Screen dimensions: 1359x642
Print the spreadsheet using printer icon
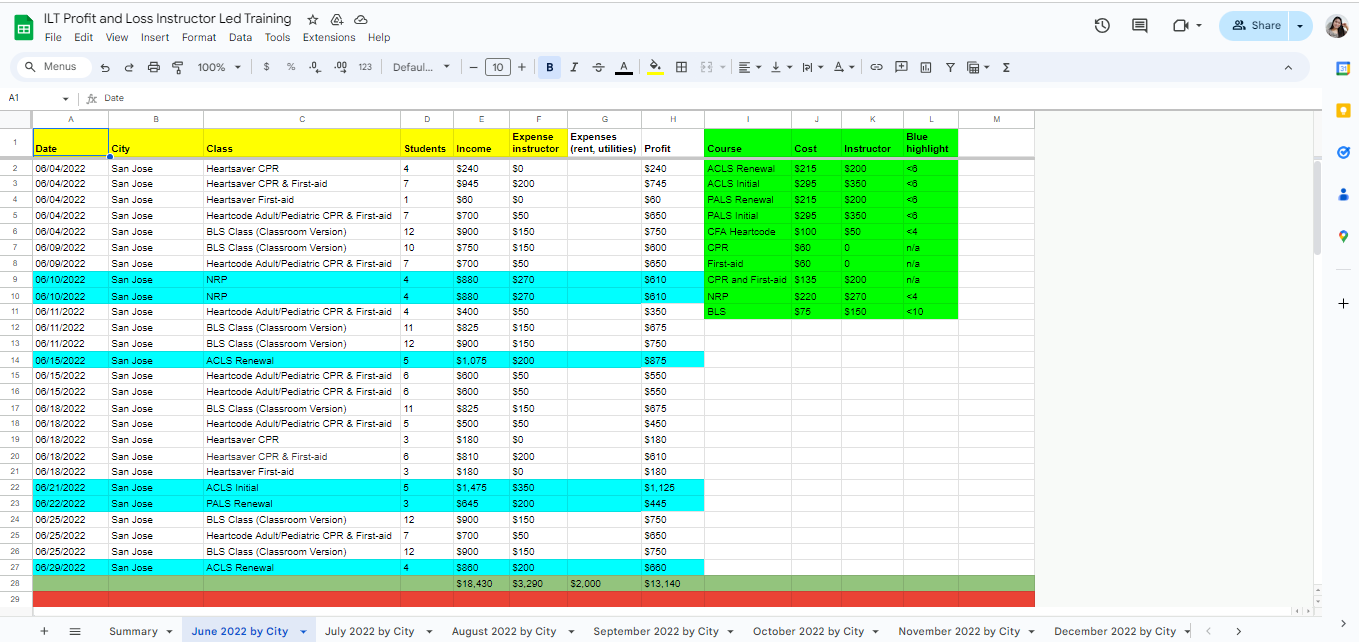tap(153, 67)
